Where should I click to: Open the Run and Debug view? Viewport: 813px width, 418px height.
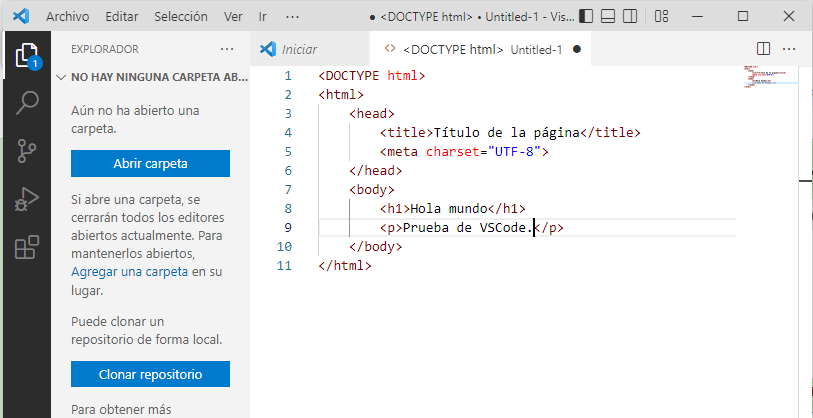(27, 199)
